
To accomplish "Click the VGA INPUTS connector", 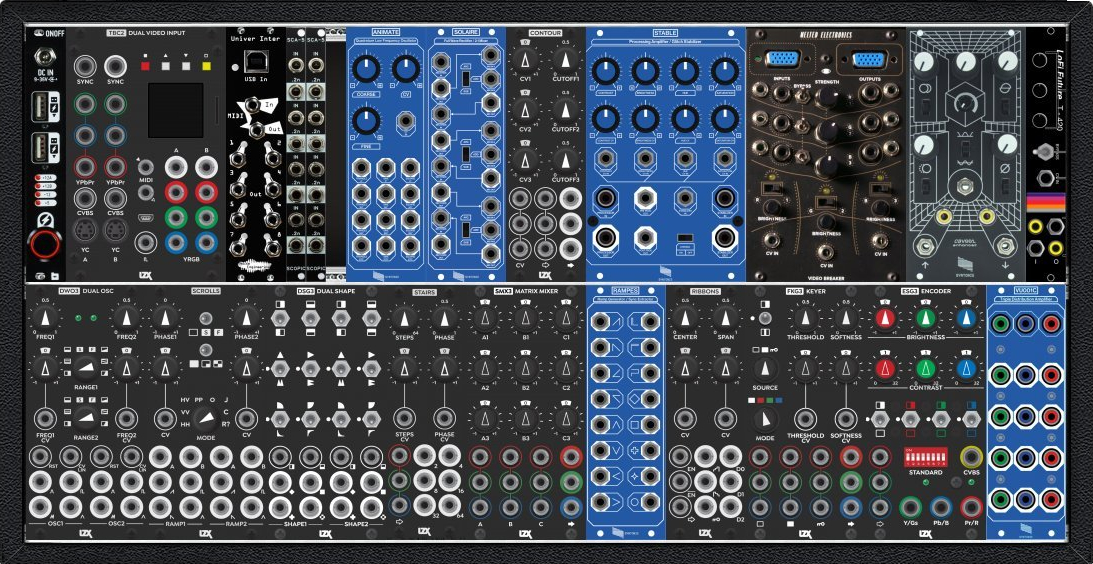I will tap(780, 60).
